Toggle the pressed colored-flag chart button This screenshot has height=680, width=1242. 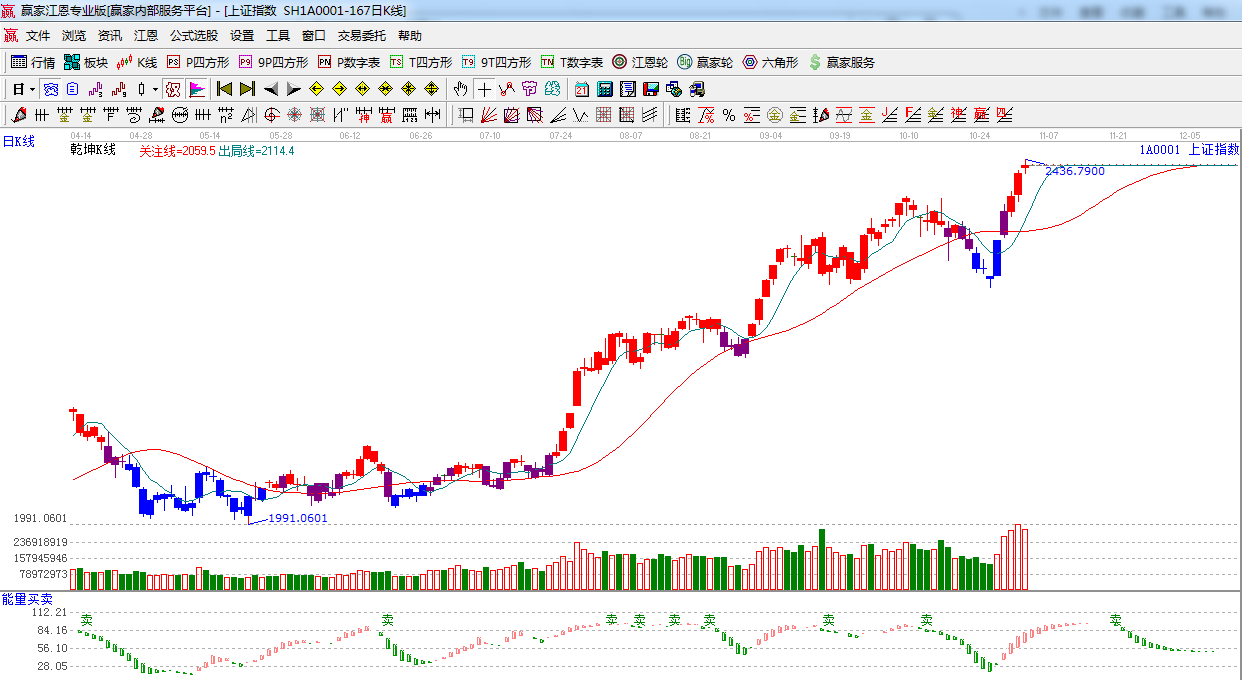(196, 89)
